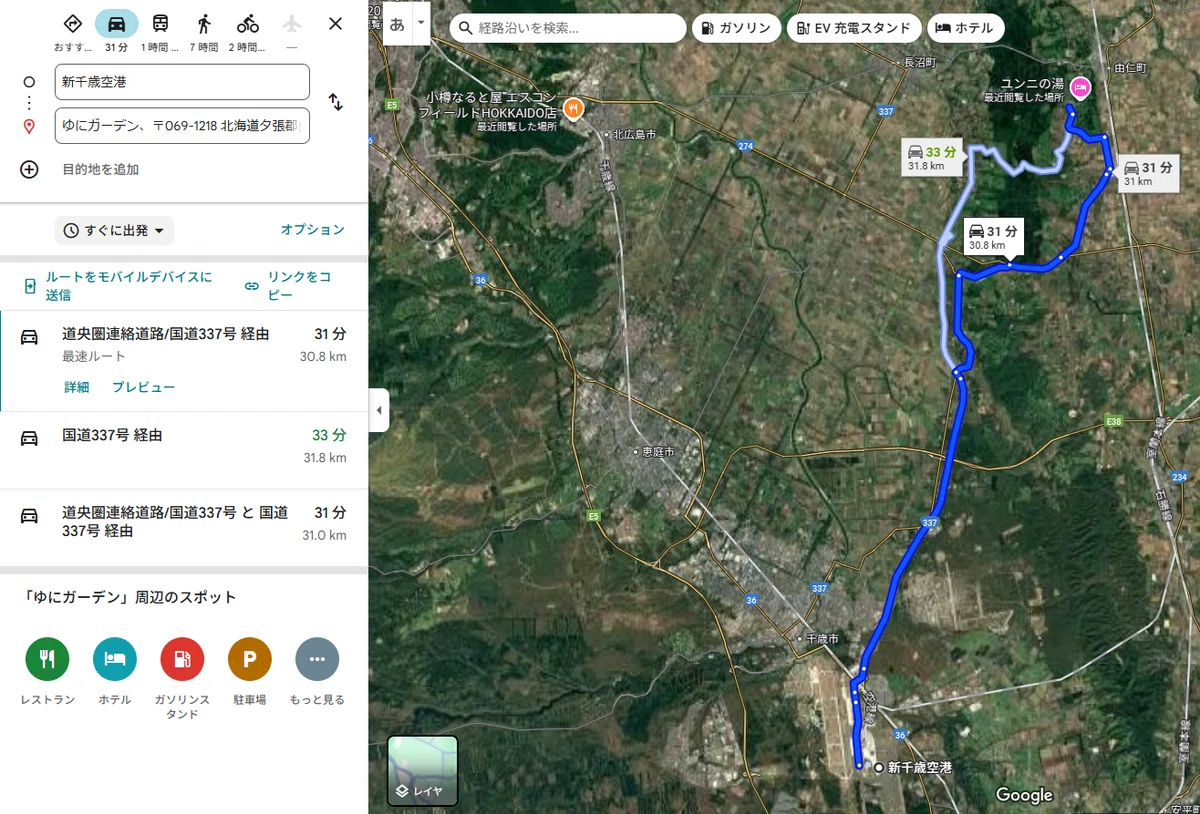Open the レイヤ map layers thumbnail
Image resolution: width=1200 pixels, height=814 pixels.
pyautogui.click(x=423, y=771)
